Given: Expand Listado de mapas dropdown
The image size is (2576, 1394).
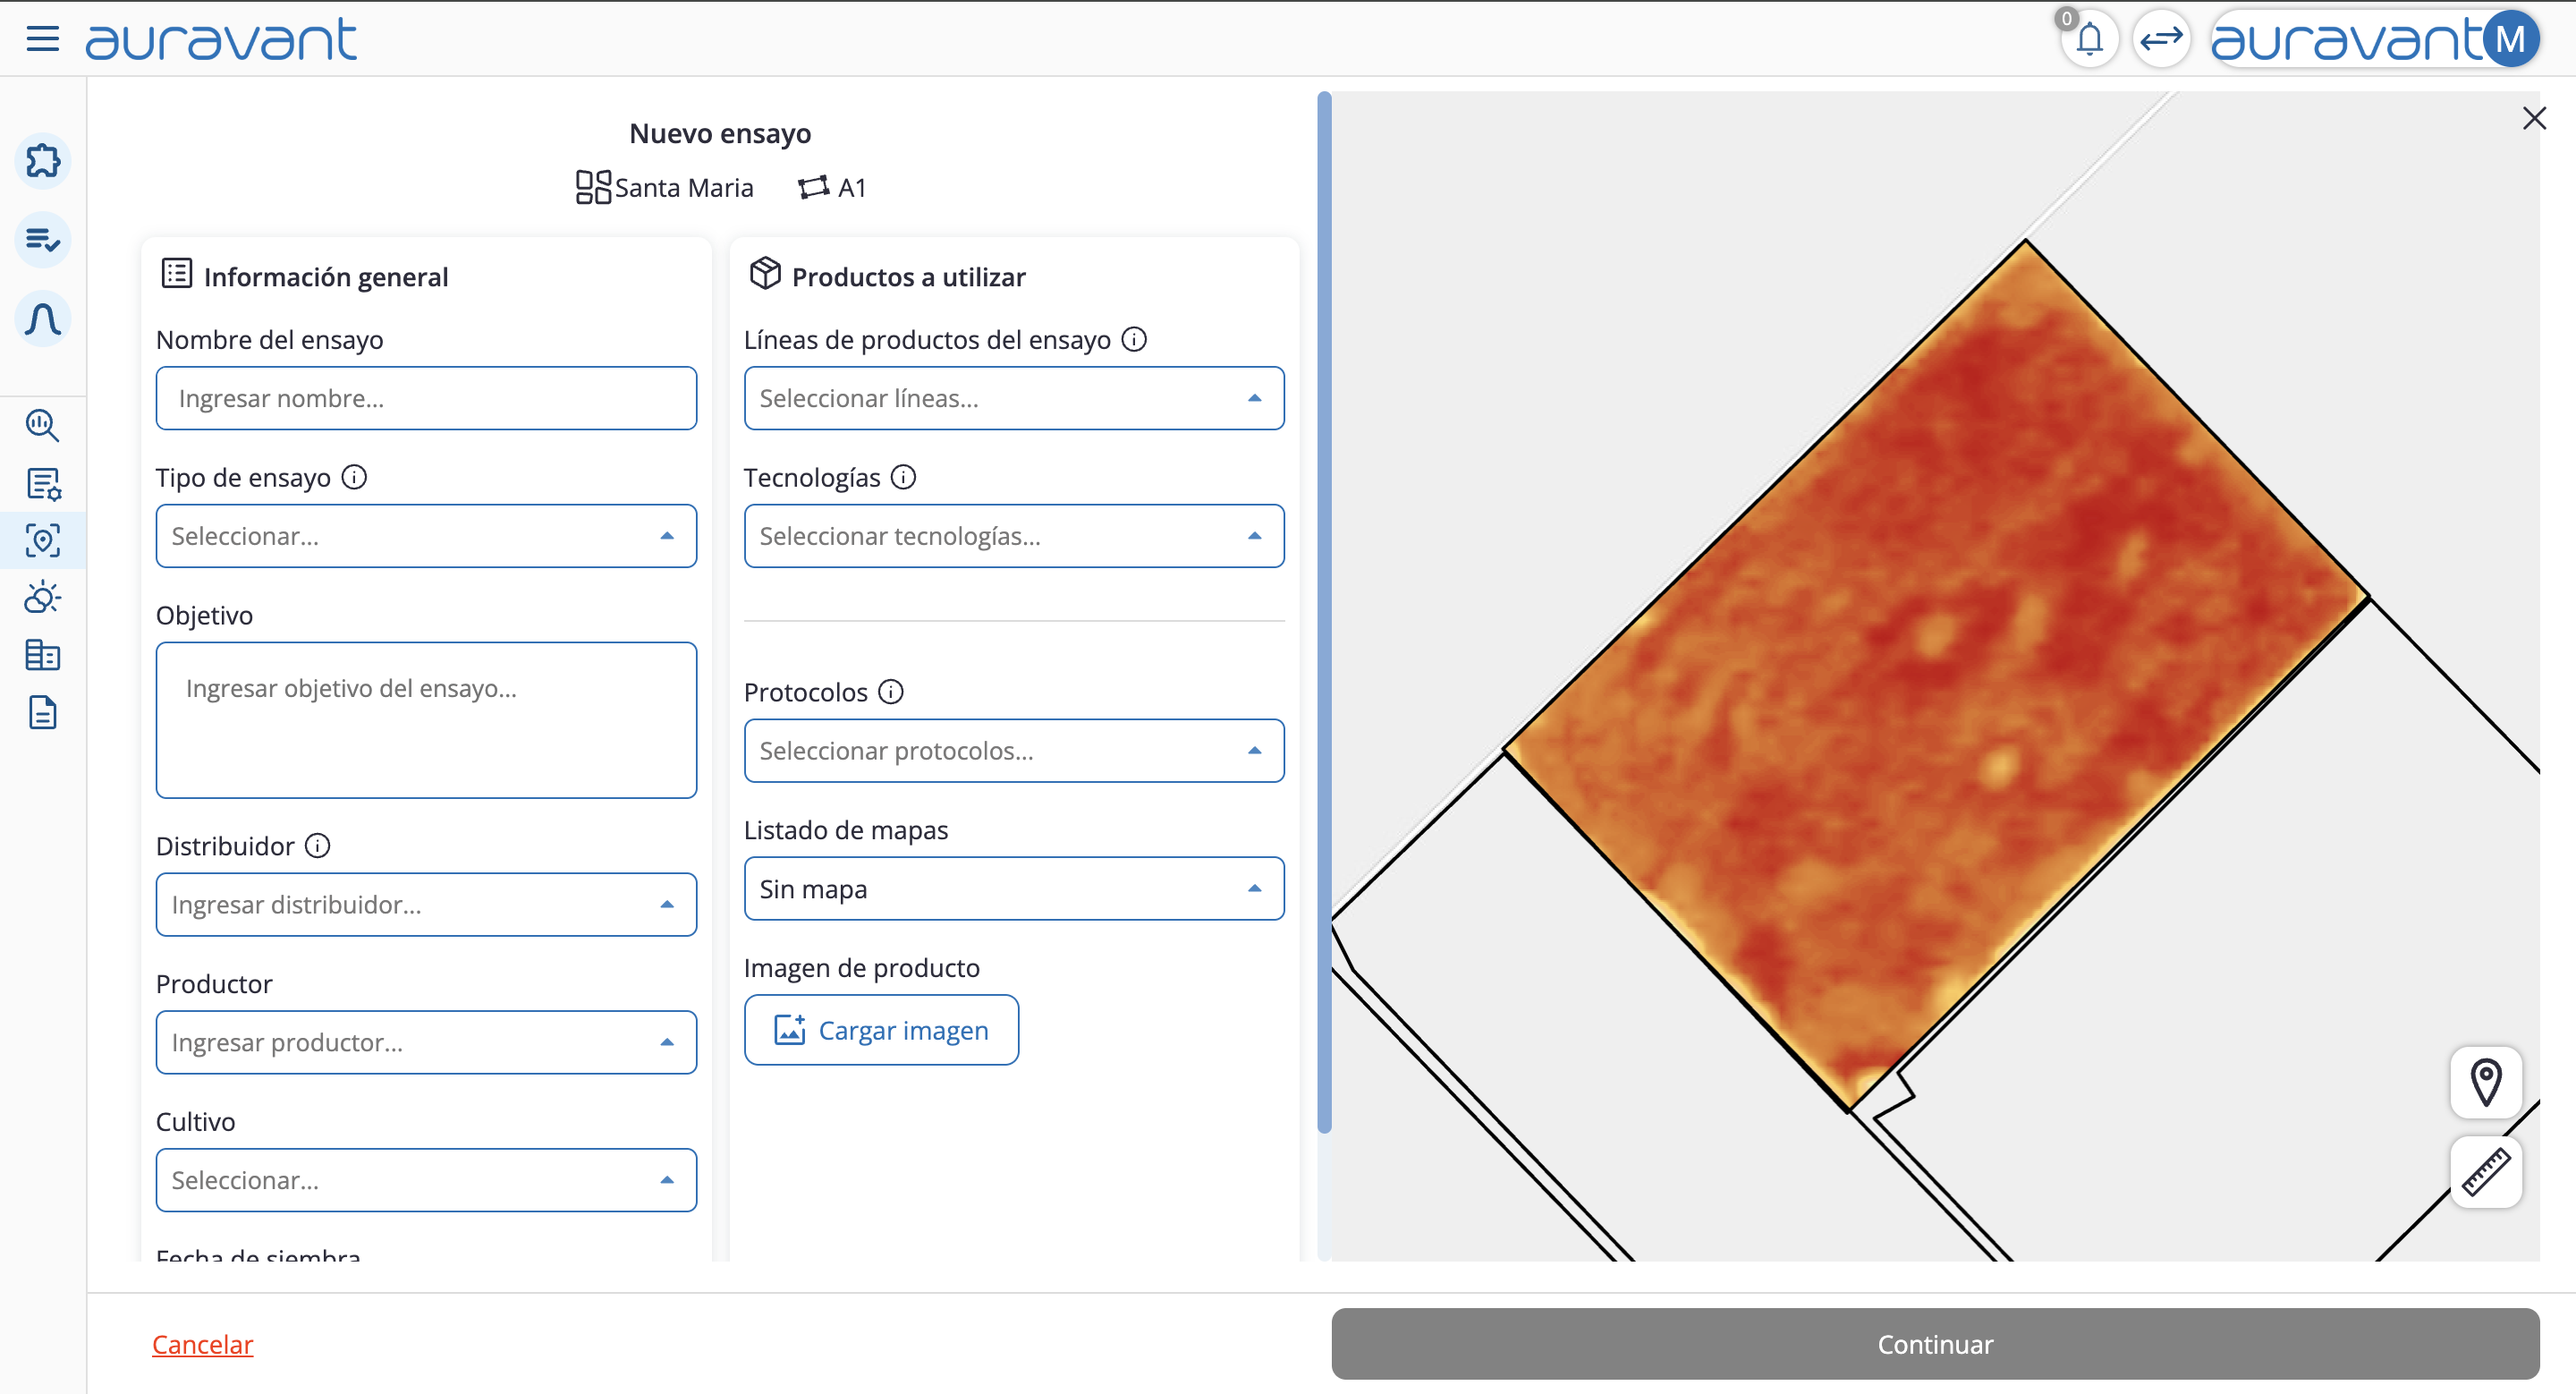Looking at the screenshot, I should [x=1013, y=888].
